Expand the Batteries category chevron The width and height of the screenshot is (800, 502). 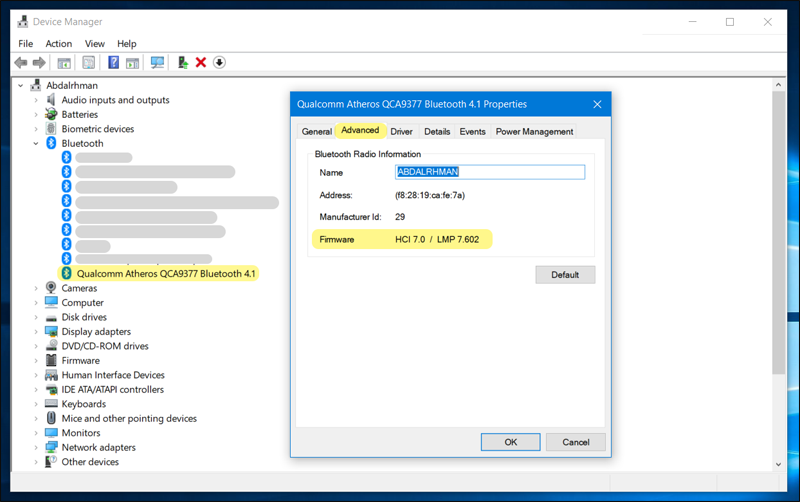click(x=36, y=115)
